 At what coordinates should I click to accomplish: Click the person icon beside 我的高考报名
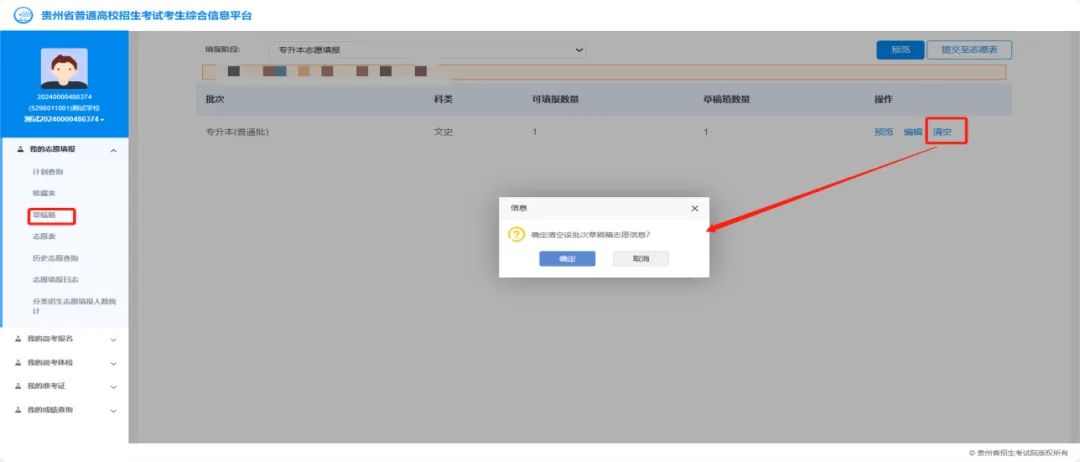pos(19,339)
